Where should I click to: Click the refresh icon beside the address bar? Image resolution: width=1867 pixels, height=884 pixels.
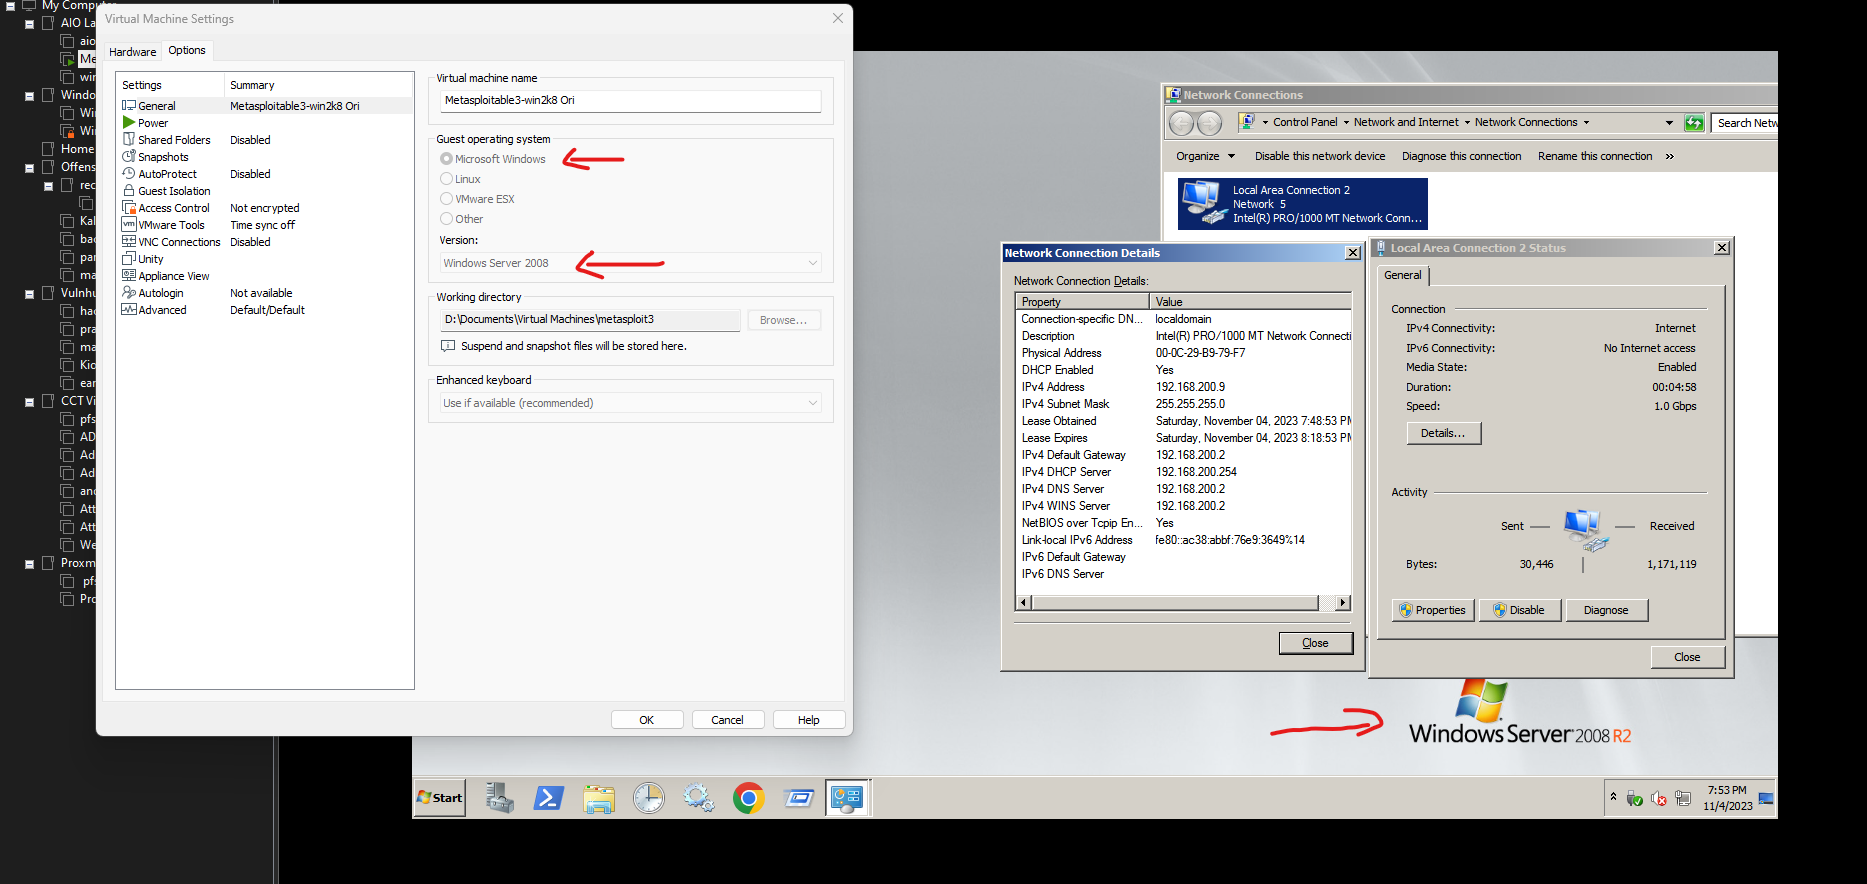point(1694,123)
